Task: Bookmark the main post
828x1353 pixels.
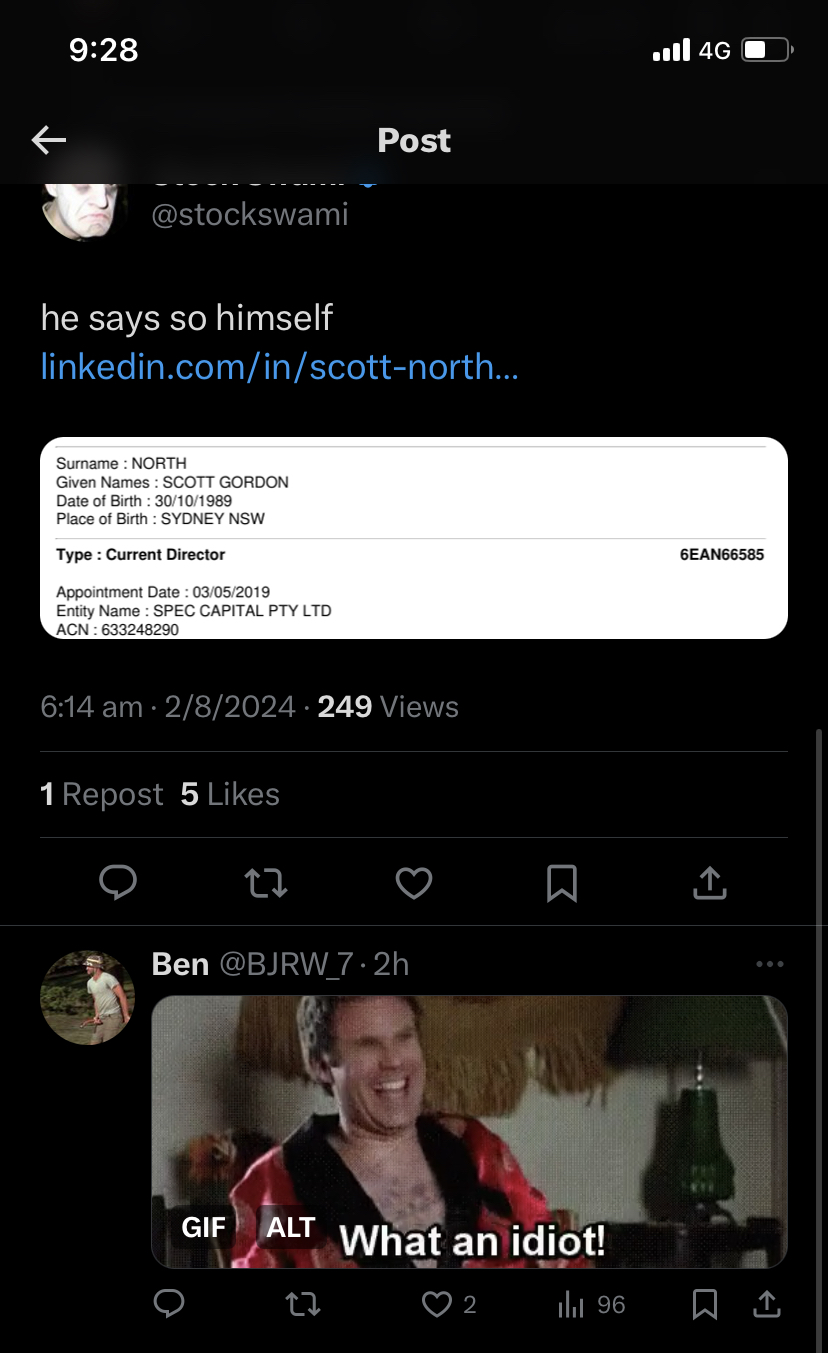Action: (562, 883)
